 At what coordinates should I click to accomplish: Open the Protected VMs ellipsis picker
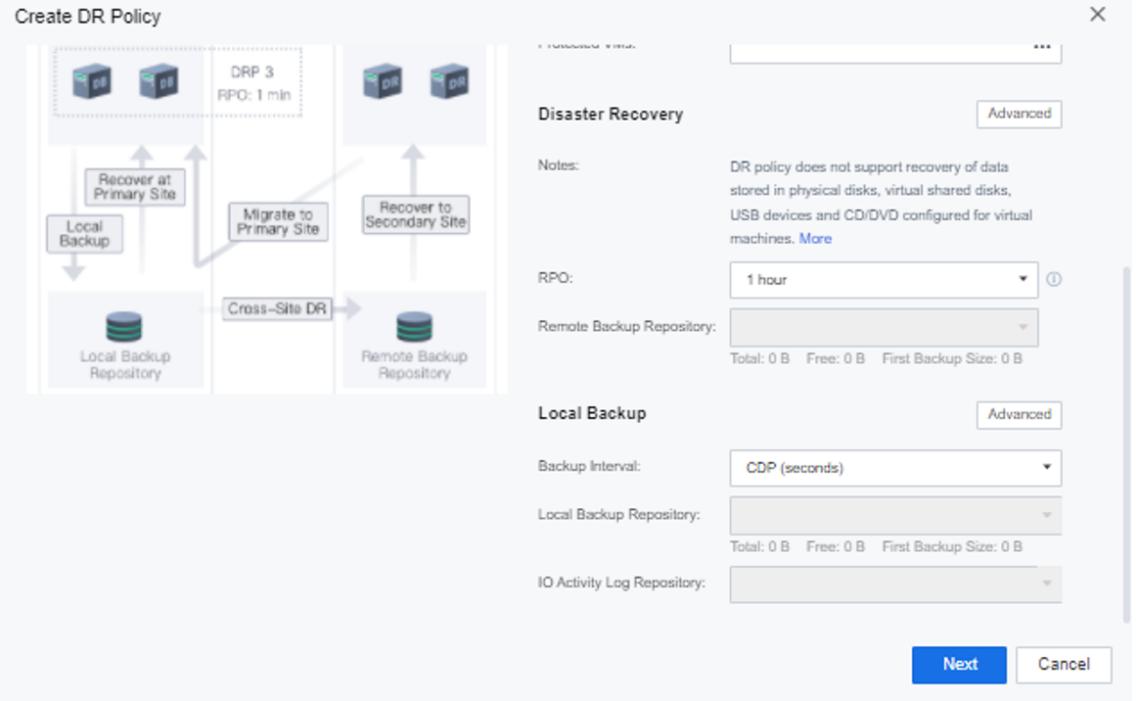coord(1042,46)
